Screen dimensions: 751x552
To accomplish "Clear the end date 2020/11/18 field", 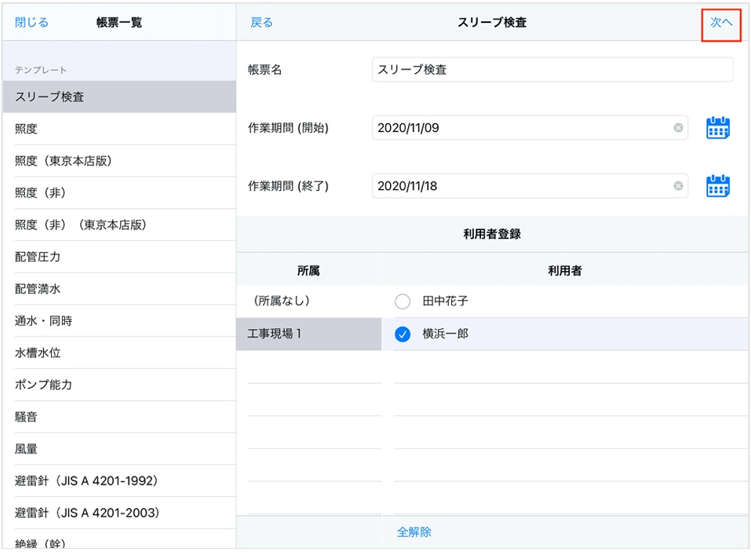I will [x=678, y=186].
